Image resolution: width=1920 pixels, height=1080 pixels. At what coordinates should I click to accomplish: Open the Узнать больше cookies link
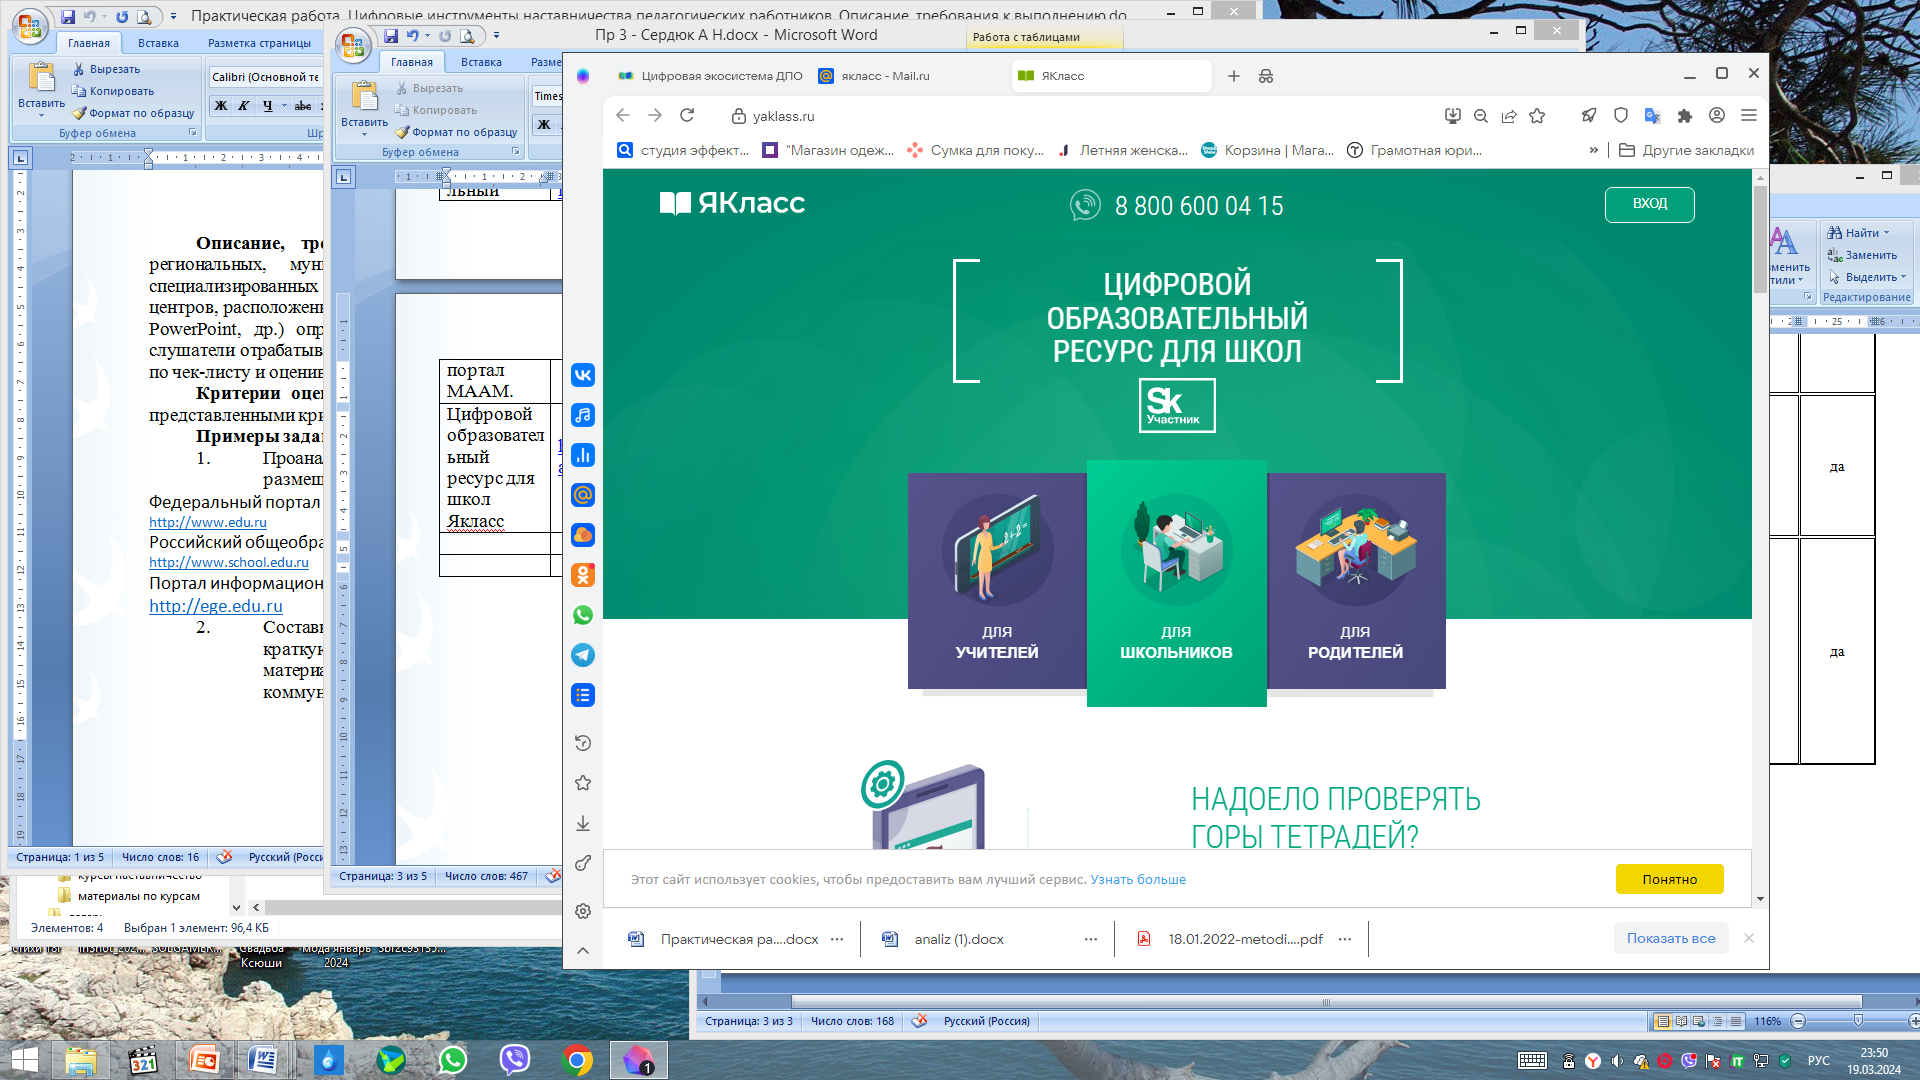click(1138, 879)
